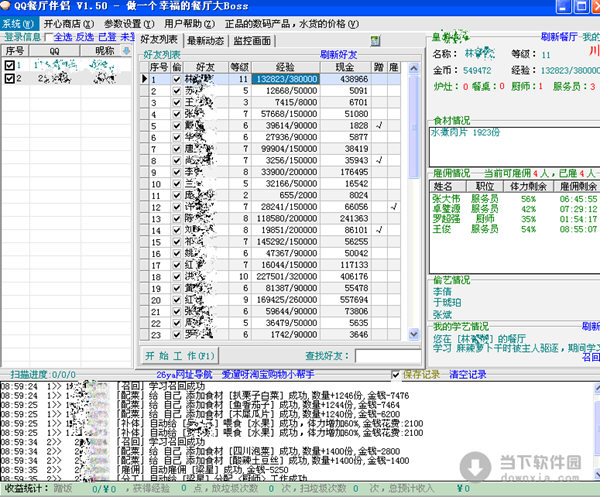Click the small notepad icon beside the tabs
The width and height of the screenshot is (600, 497).
pos(375,41)
